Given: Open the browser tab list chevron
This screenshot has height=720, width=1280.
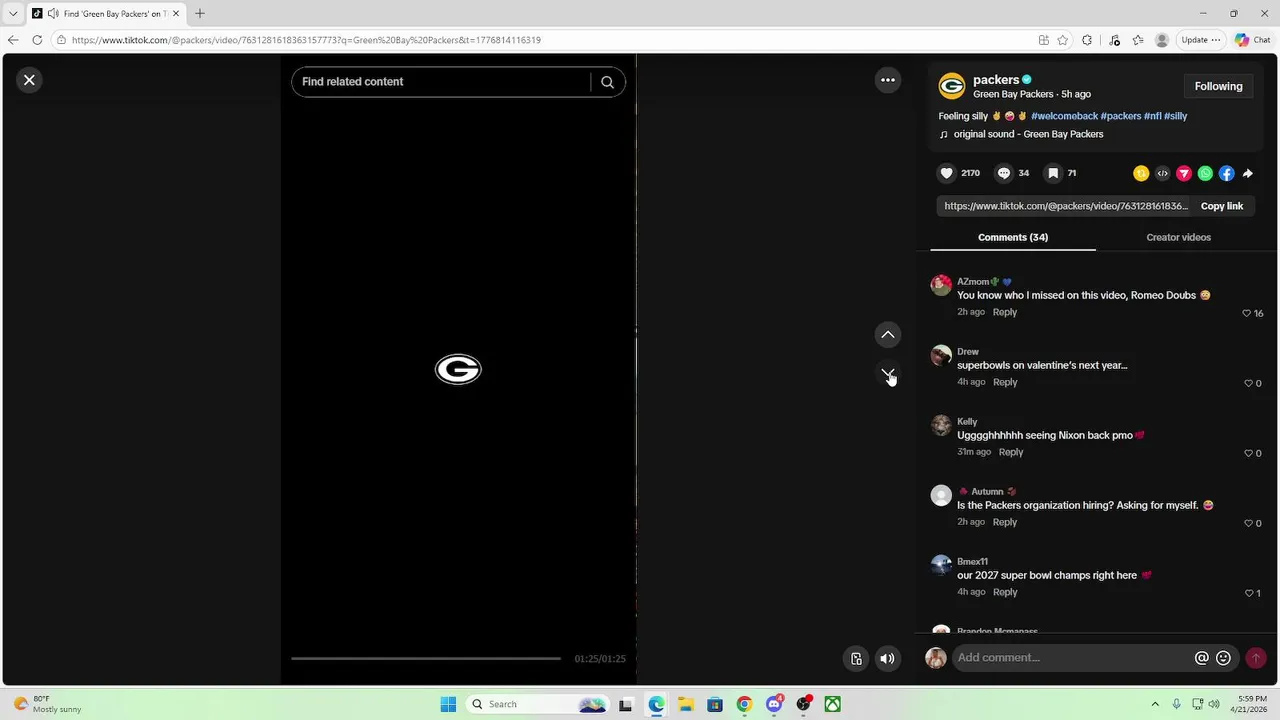Looking at the screenshot, I should coord(13,14).
